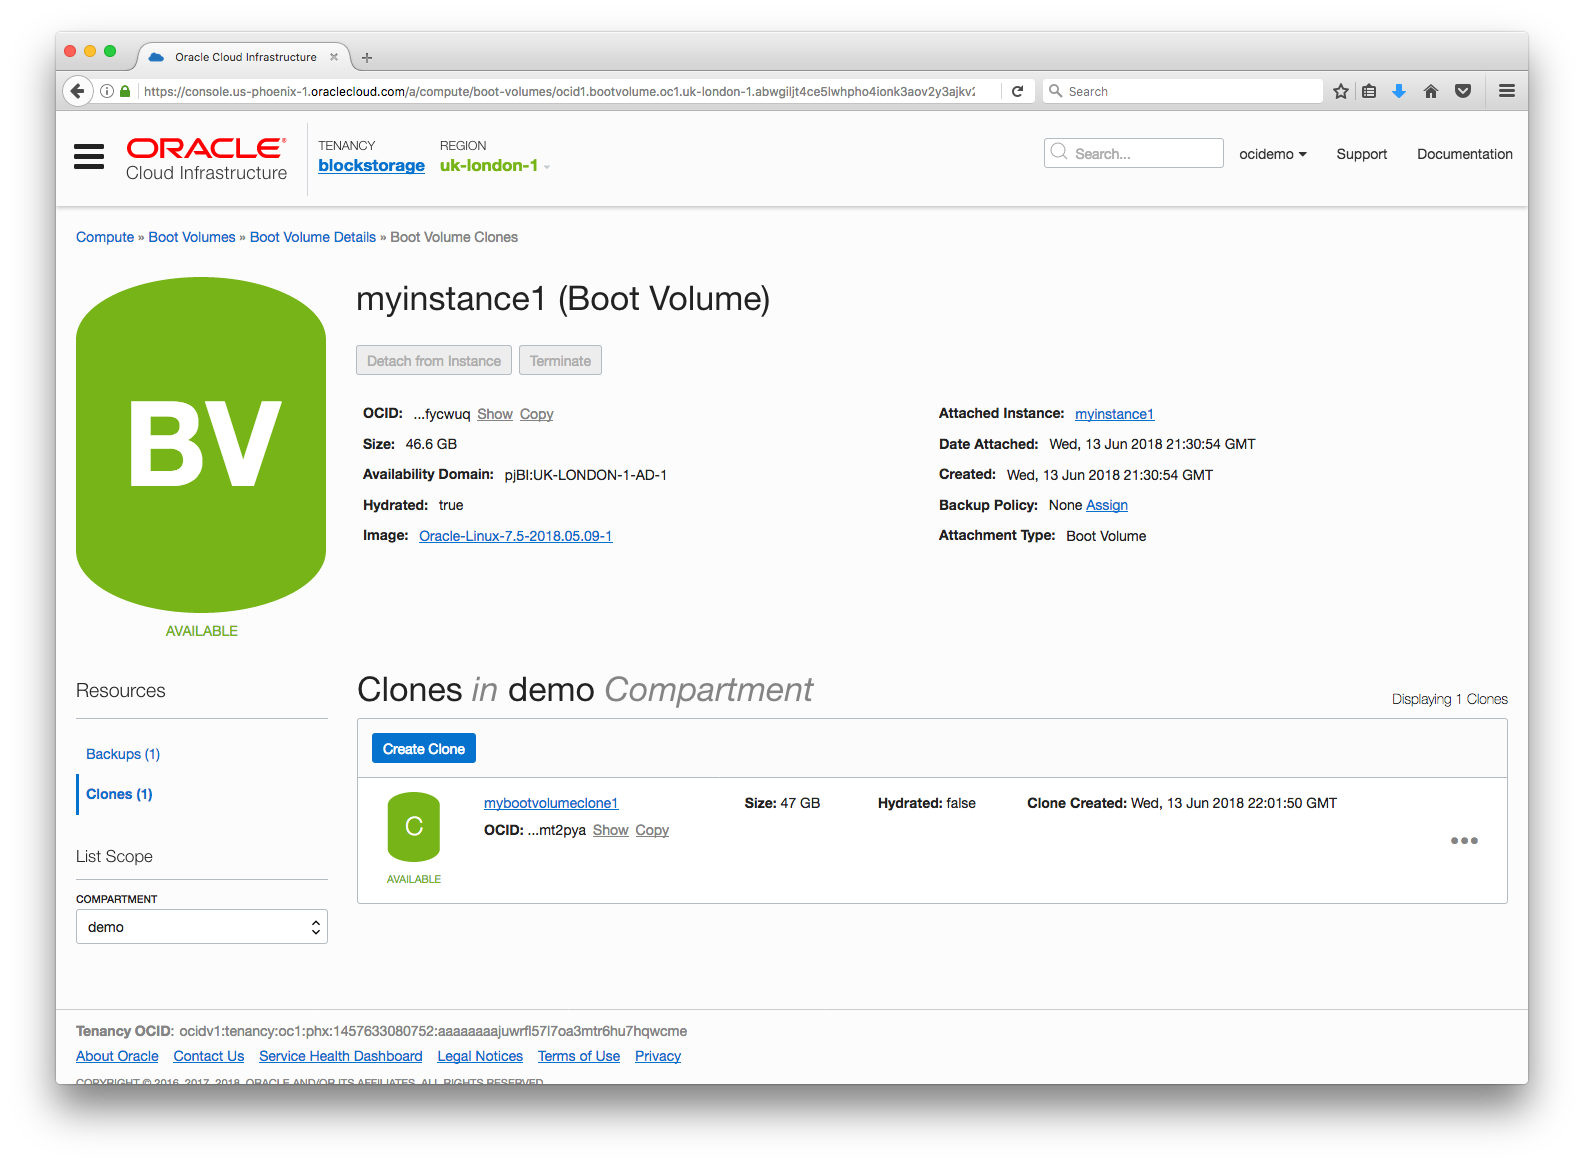1584x1164 pixels.
Task: Navigate to Compute breadcrumb
Action: pos(105,237)
